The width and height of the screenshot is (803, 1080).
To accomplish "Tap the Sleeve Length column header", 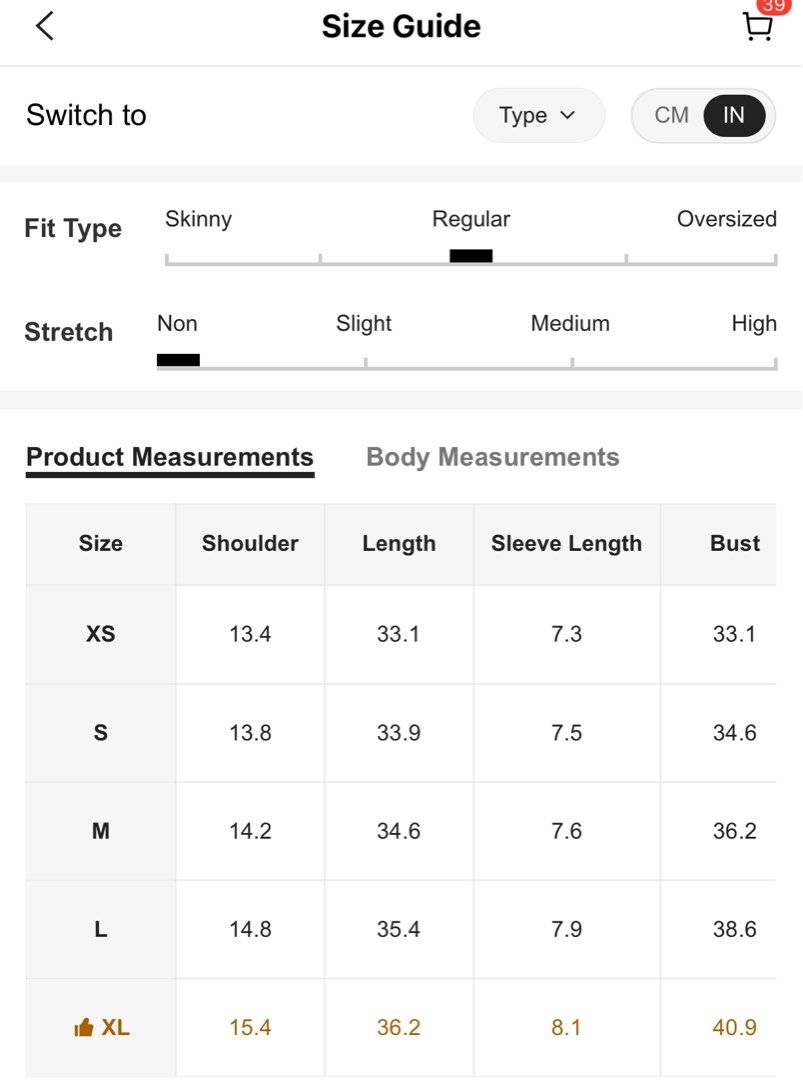I will pos(566,543).
